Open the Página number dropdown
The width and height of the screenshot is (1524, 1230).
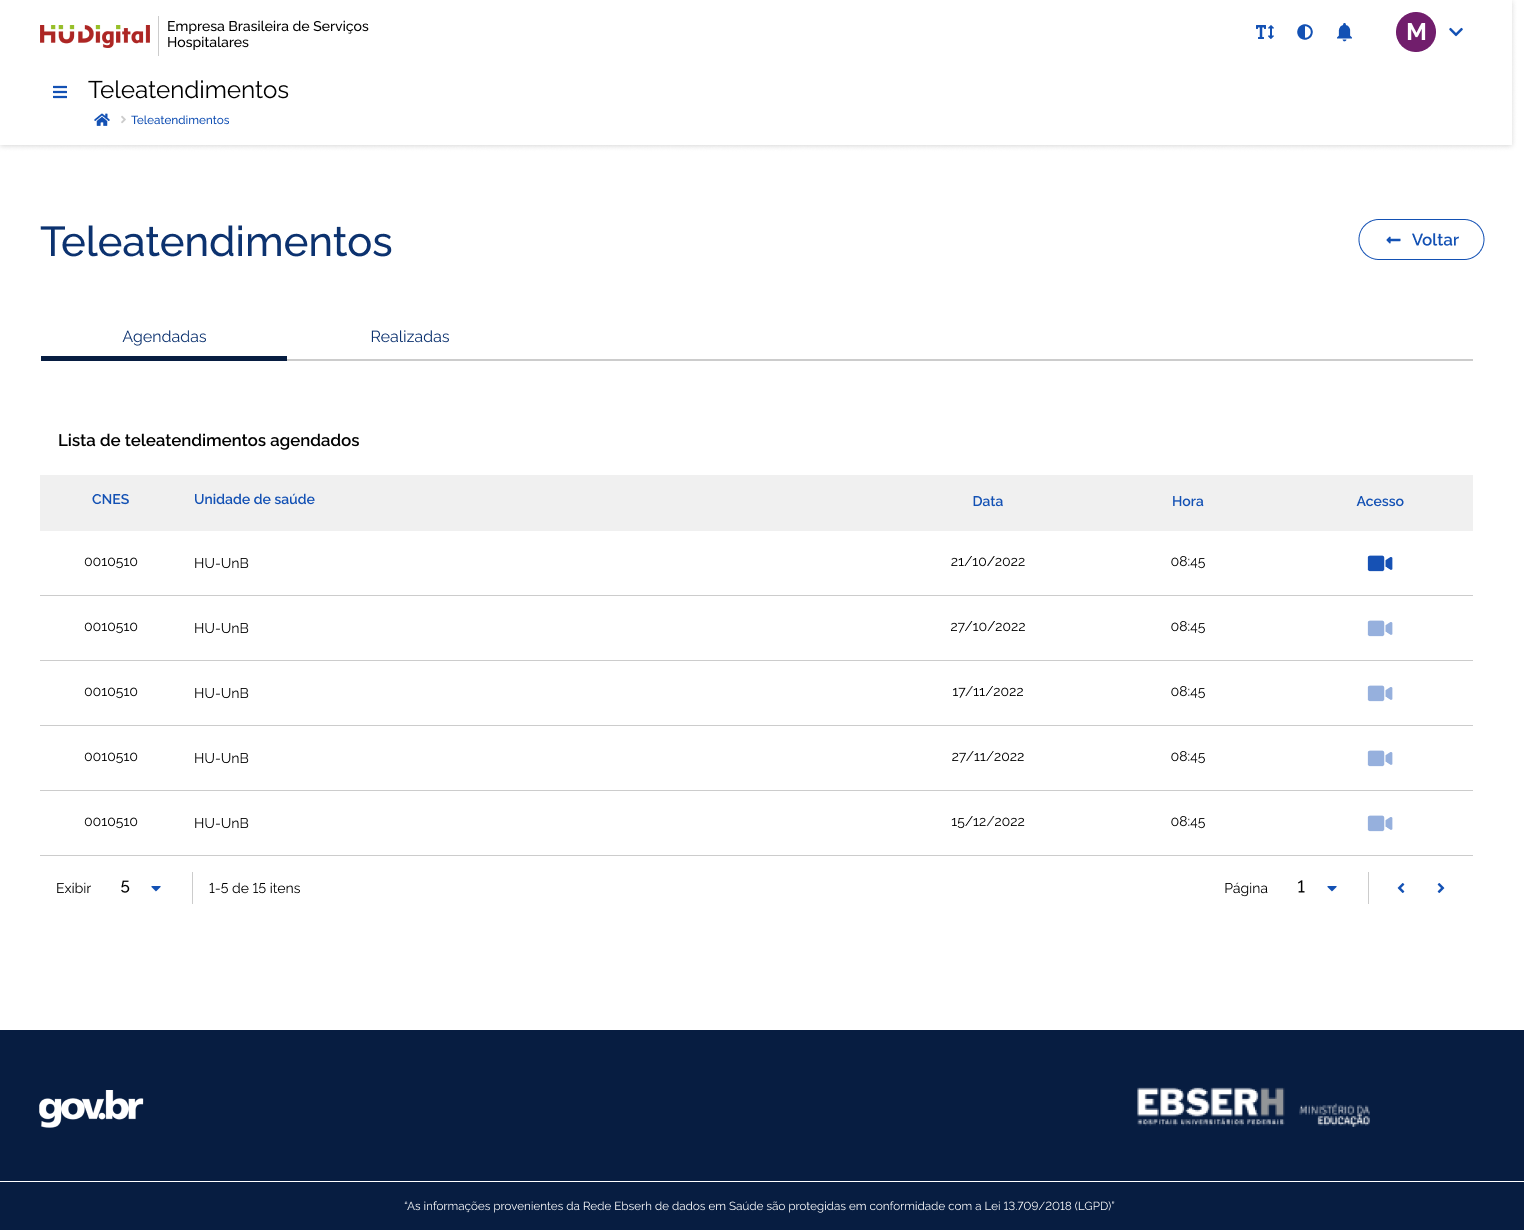1316,888
